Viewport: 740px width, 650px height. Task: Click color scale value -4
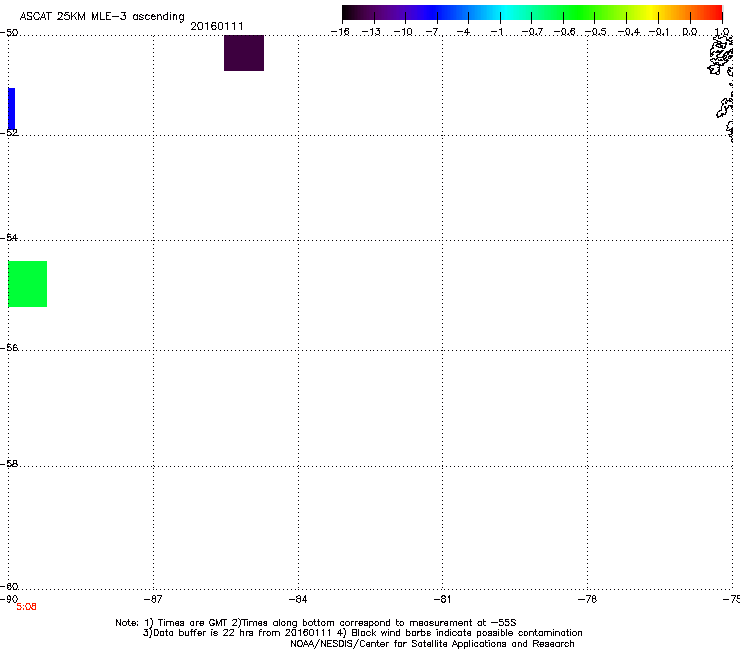463,32
